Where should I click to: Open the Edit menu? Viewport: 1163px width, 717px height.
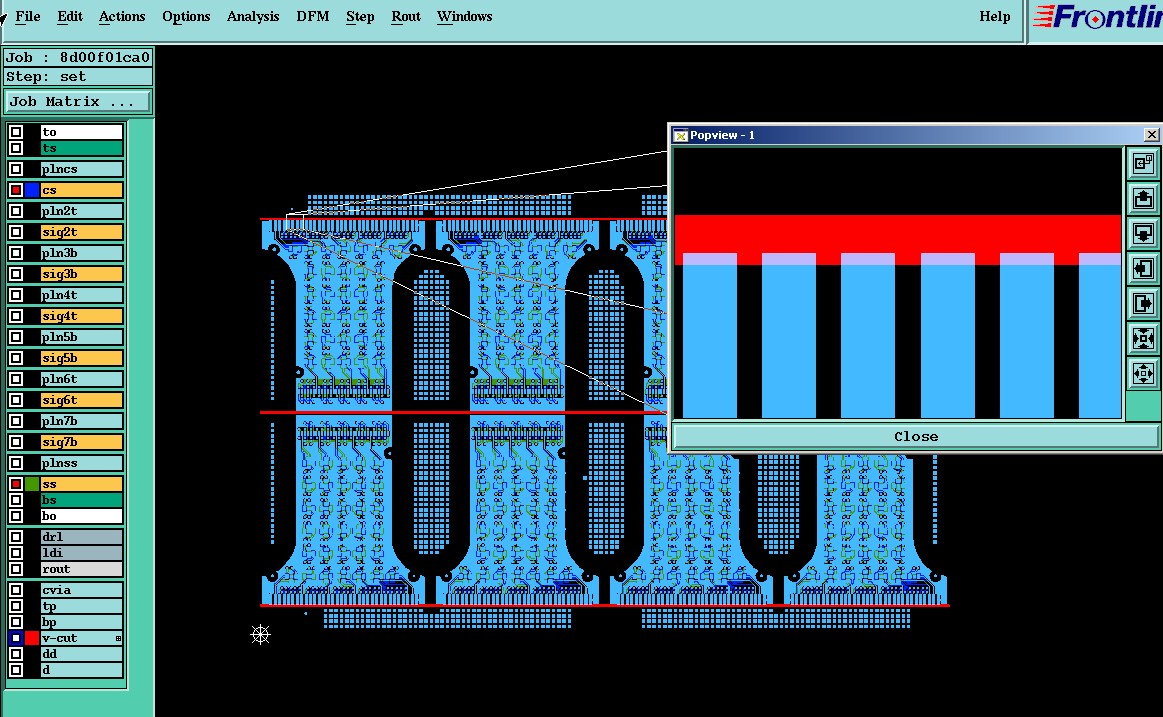coord(70,16)
